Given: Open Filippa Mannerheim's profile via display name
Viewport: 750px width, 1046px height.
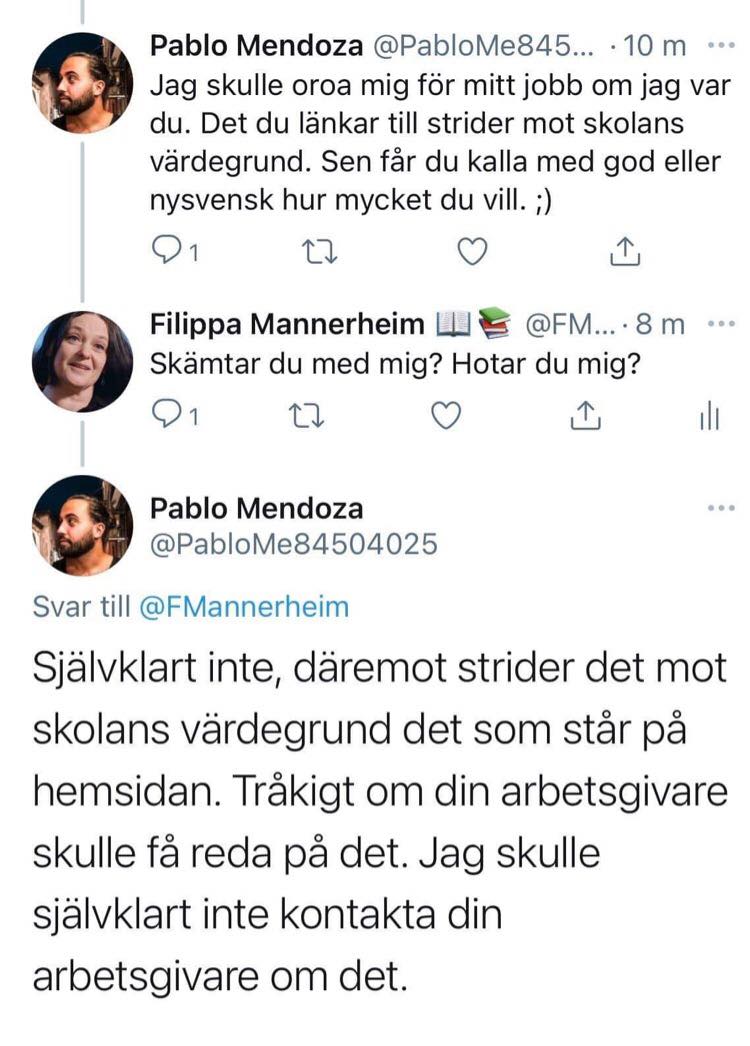Looking at the screenshot, I should 289,324.
